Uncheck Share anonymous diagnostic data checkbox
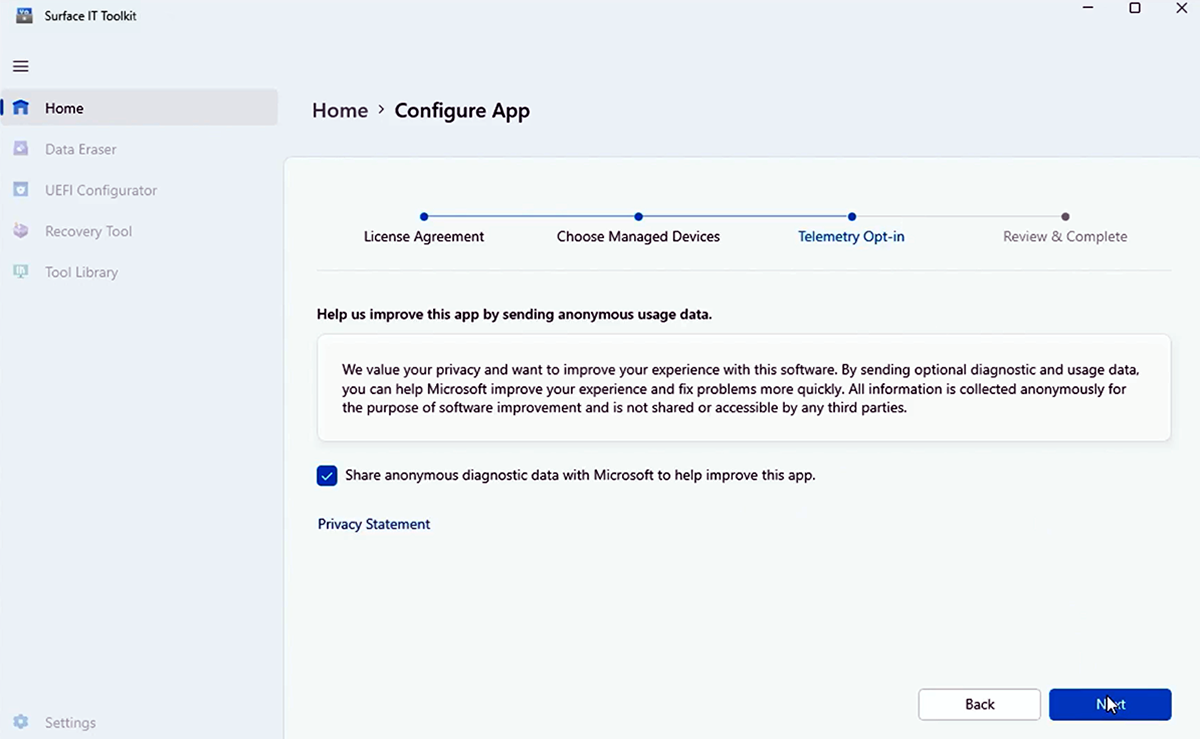The height and width of the screenshot is (739, 1200). [327, 476]
